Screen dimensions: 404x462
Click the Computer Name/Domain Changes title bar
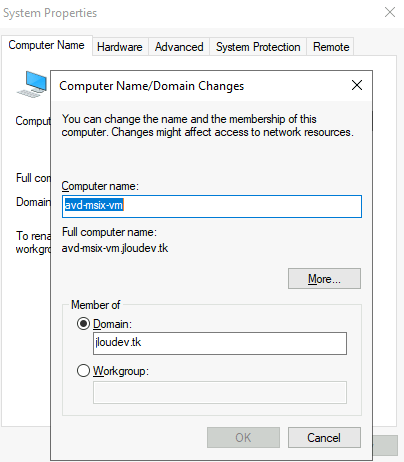point(200,86)
